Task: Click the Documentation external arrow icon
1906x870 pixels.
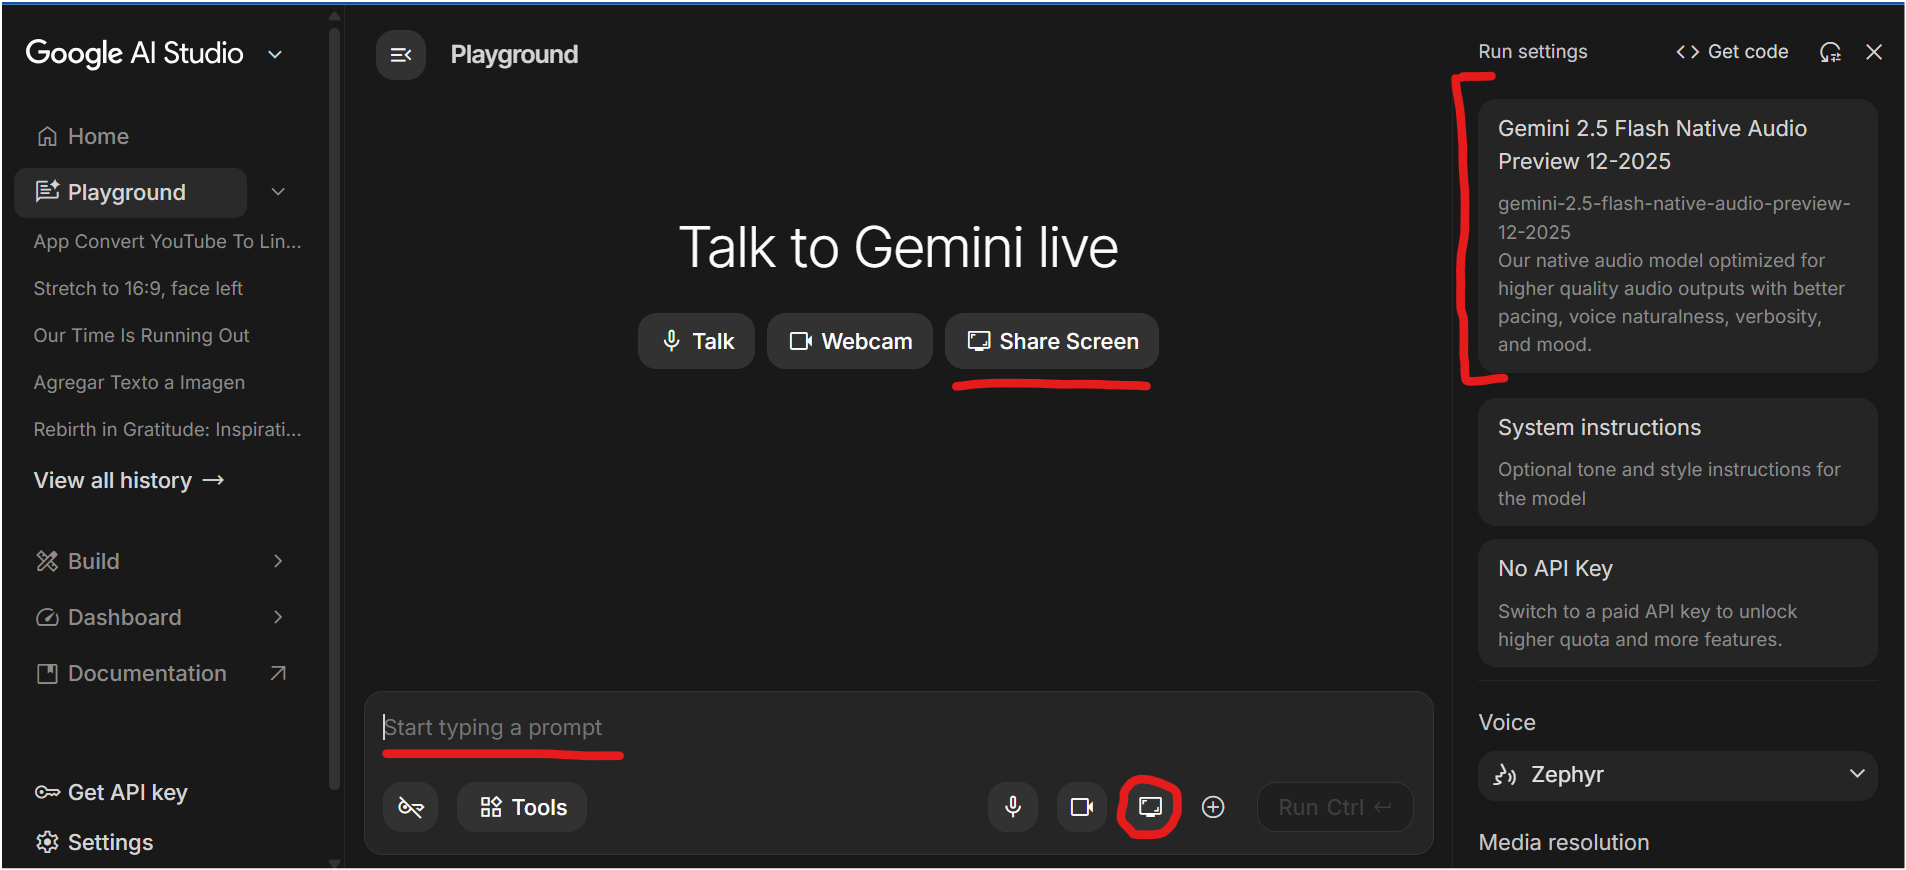Action: 278,673
